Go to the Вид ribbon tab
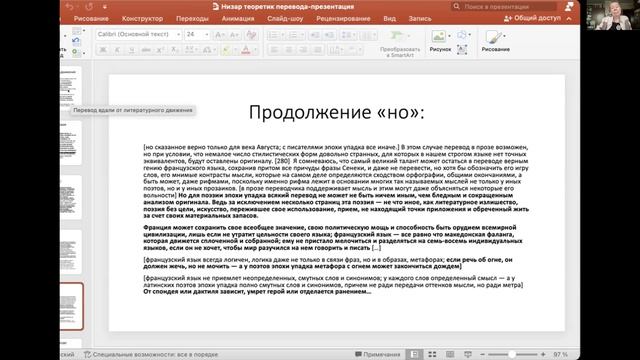 [389, 19]
